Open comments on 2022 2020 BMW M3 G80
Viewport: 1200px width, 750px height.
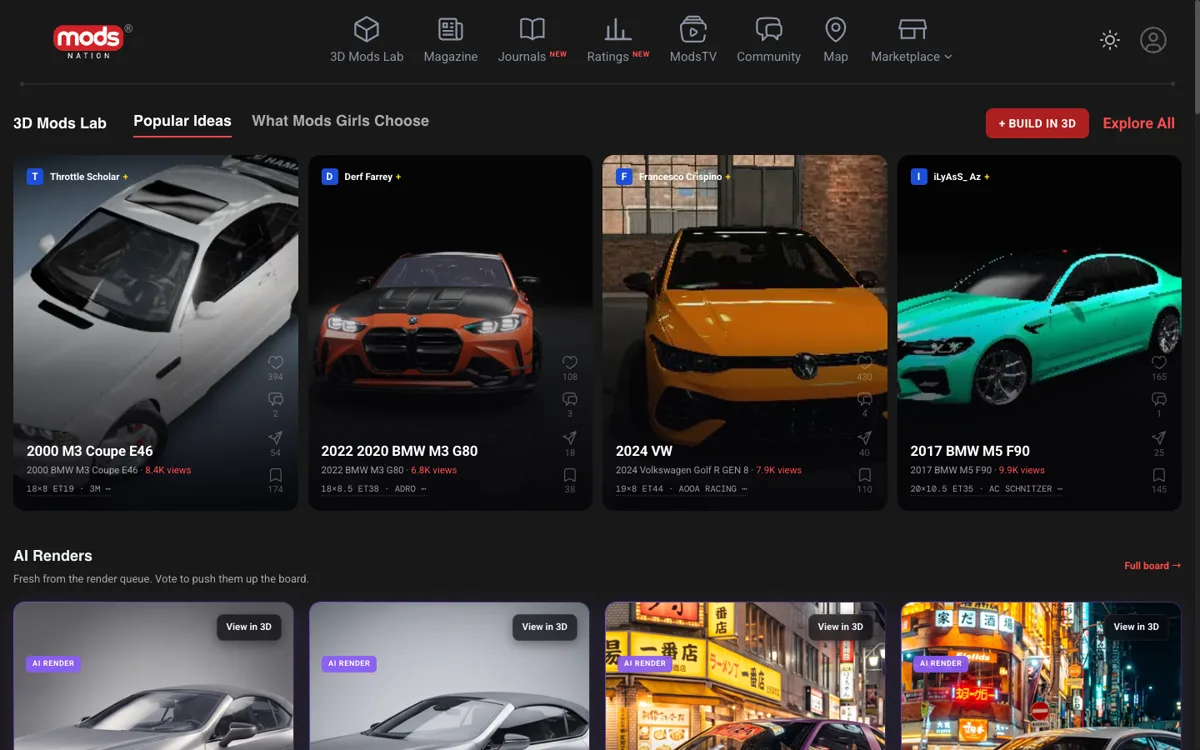pos(570,400)
